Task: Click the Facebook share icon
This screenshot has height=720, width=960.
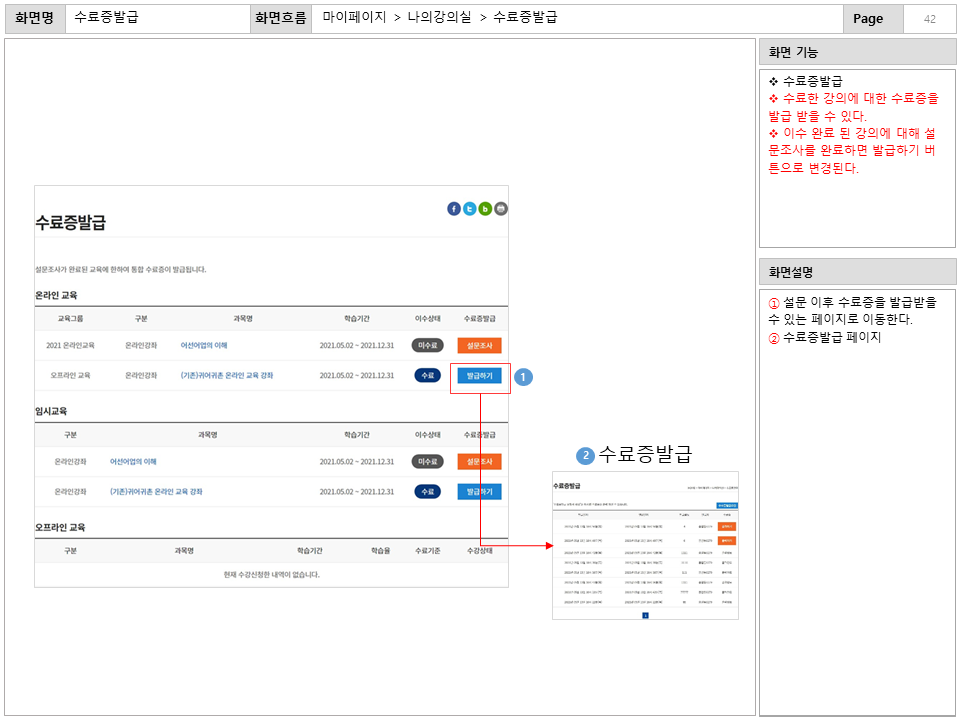Action: [454, 209]
